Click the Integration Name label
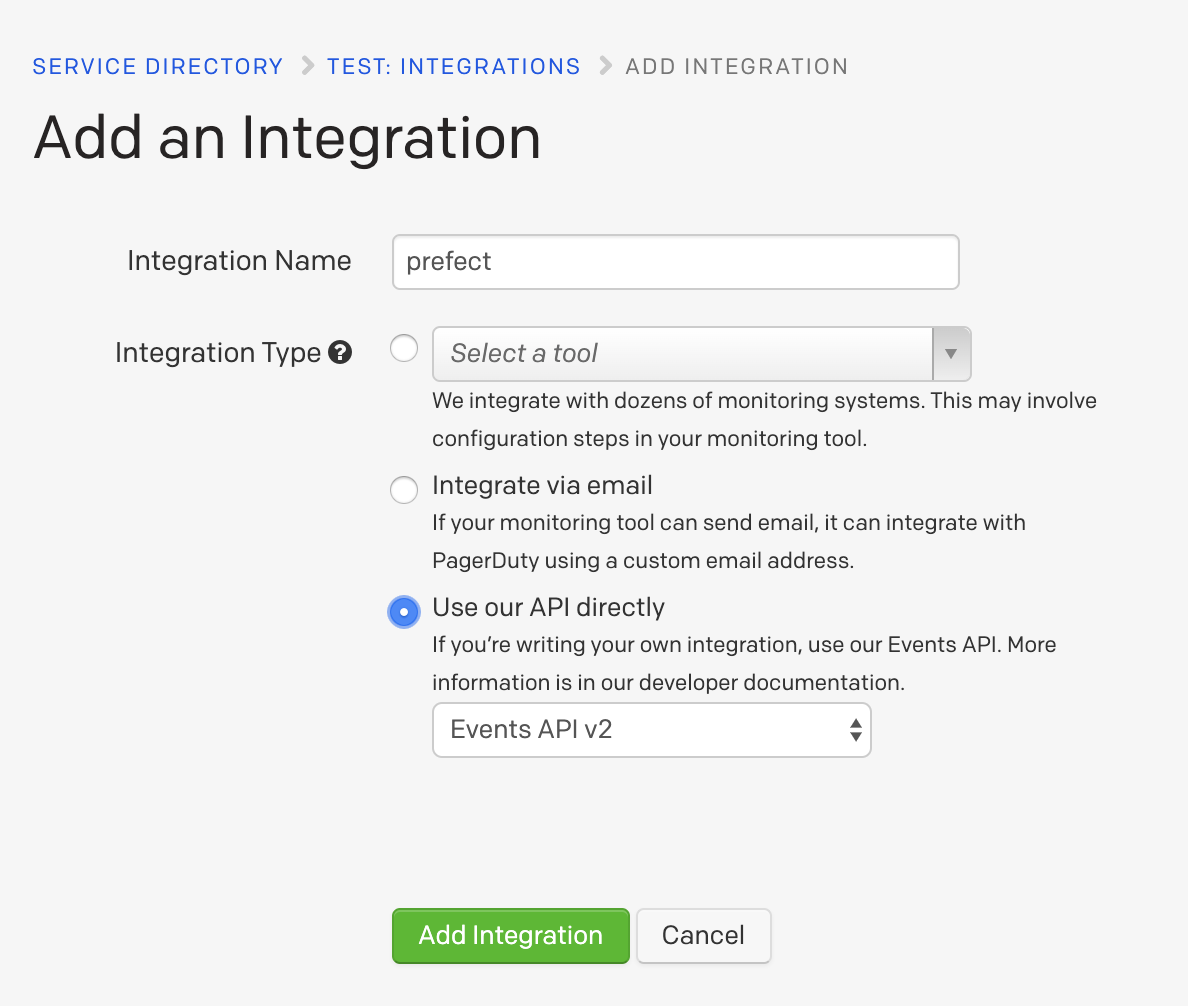Image resolution: width=1188 pixels, height=1006 pixels. click(239, 262)
